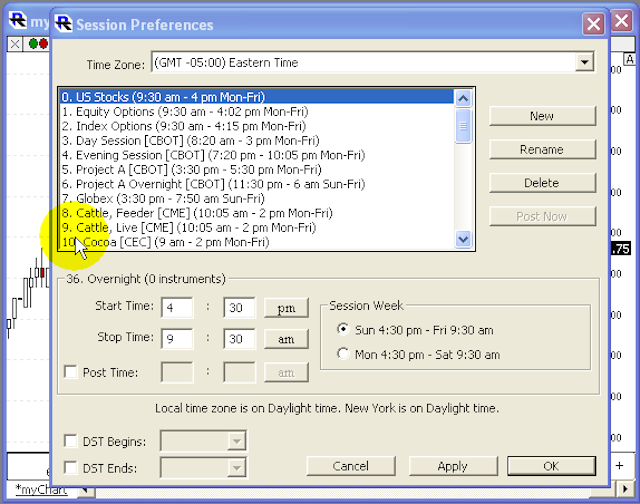Check the DST Begins checkbox
Screen dimensions: 640x504
coord(71,441)
